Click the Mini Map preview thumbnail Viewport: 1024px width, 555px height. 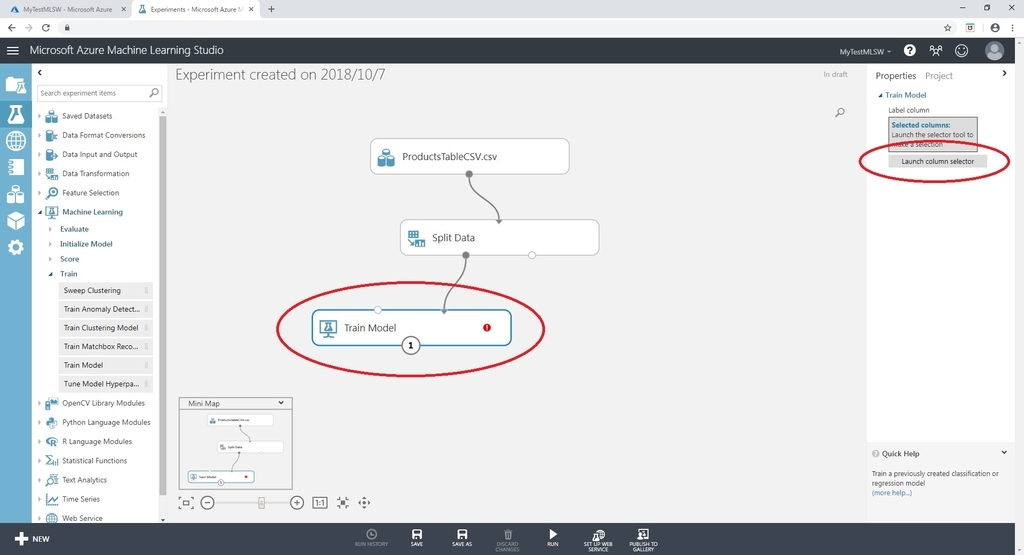coord(236,449)
